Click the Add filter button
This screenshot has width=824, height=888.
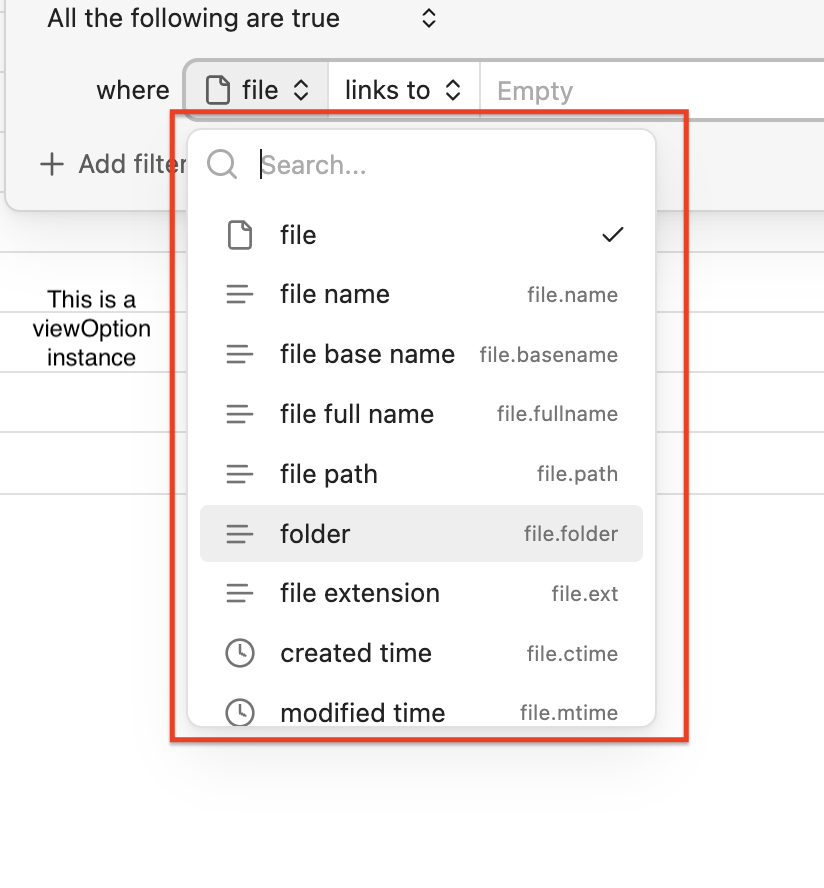(112, 164)
